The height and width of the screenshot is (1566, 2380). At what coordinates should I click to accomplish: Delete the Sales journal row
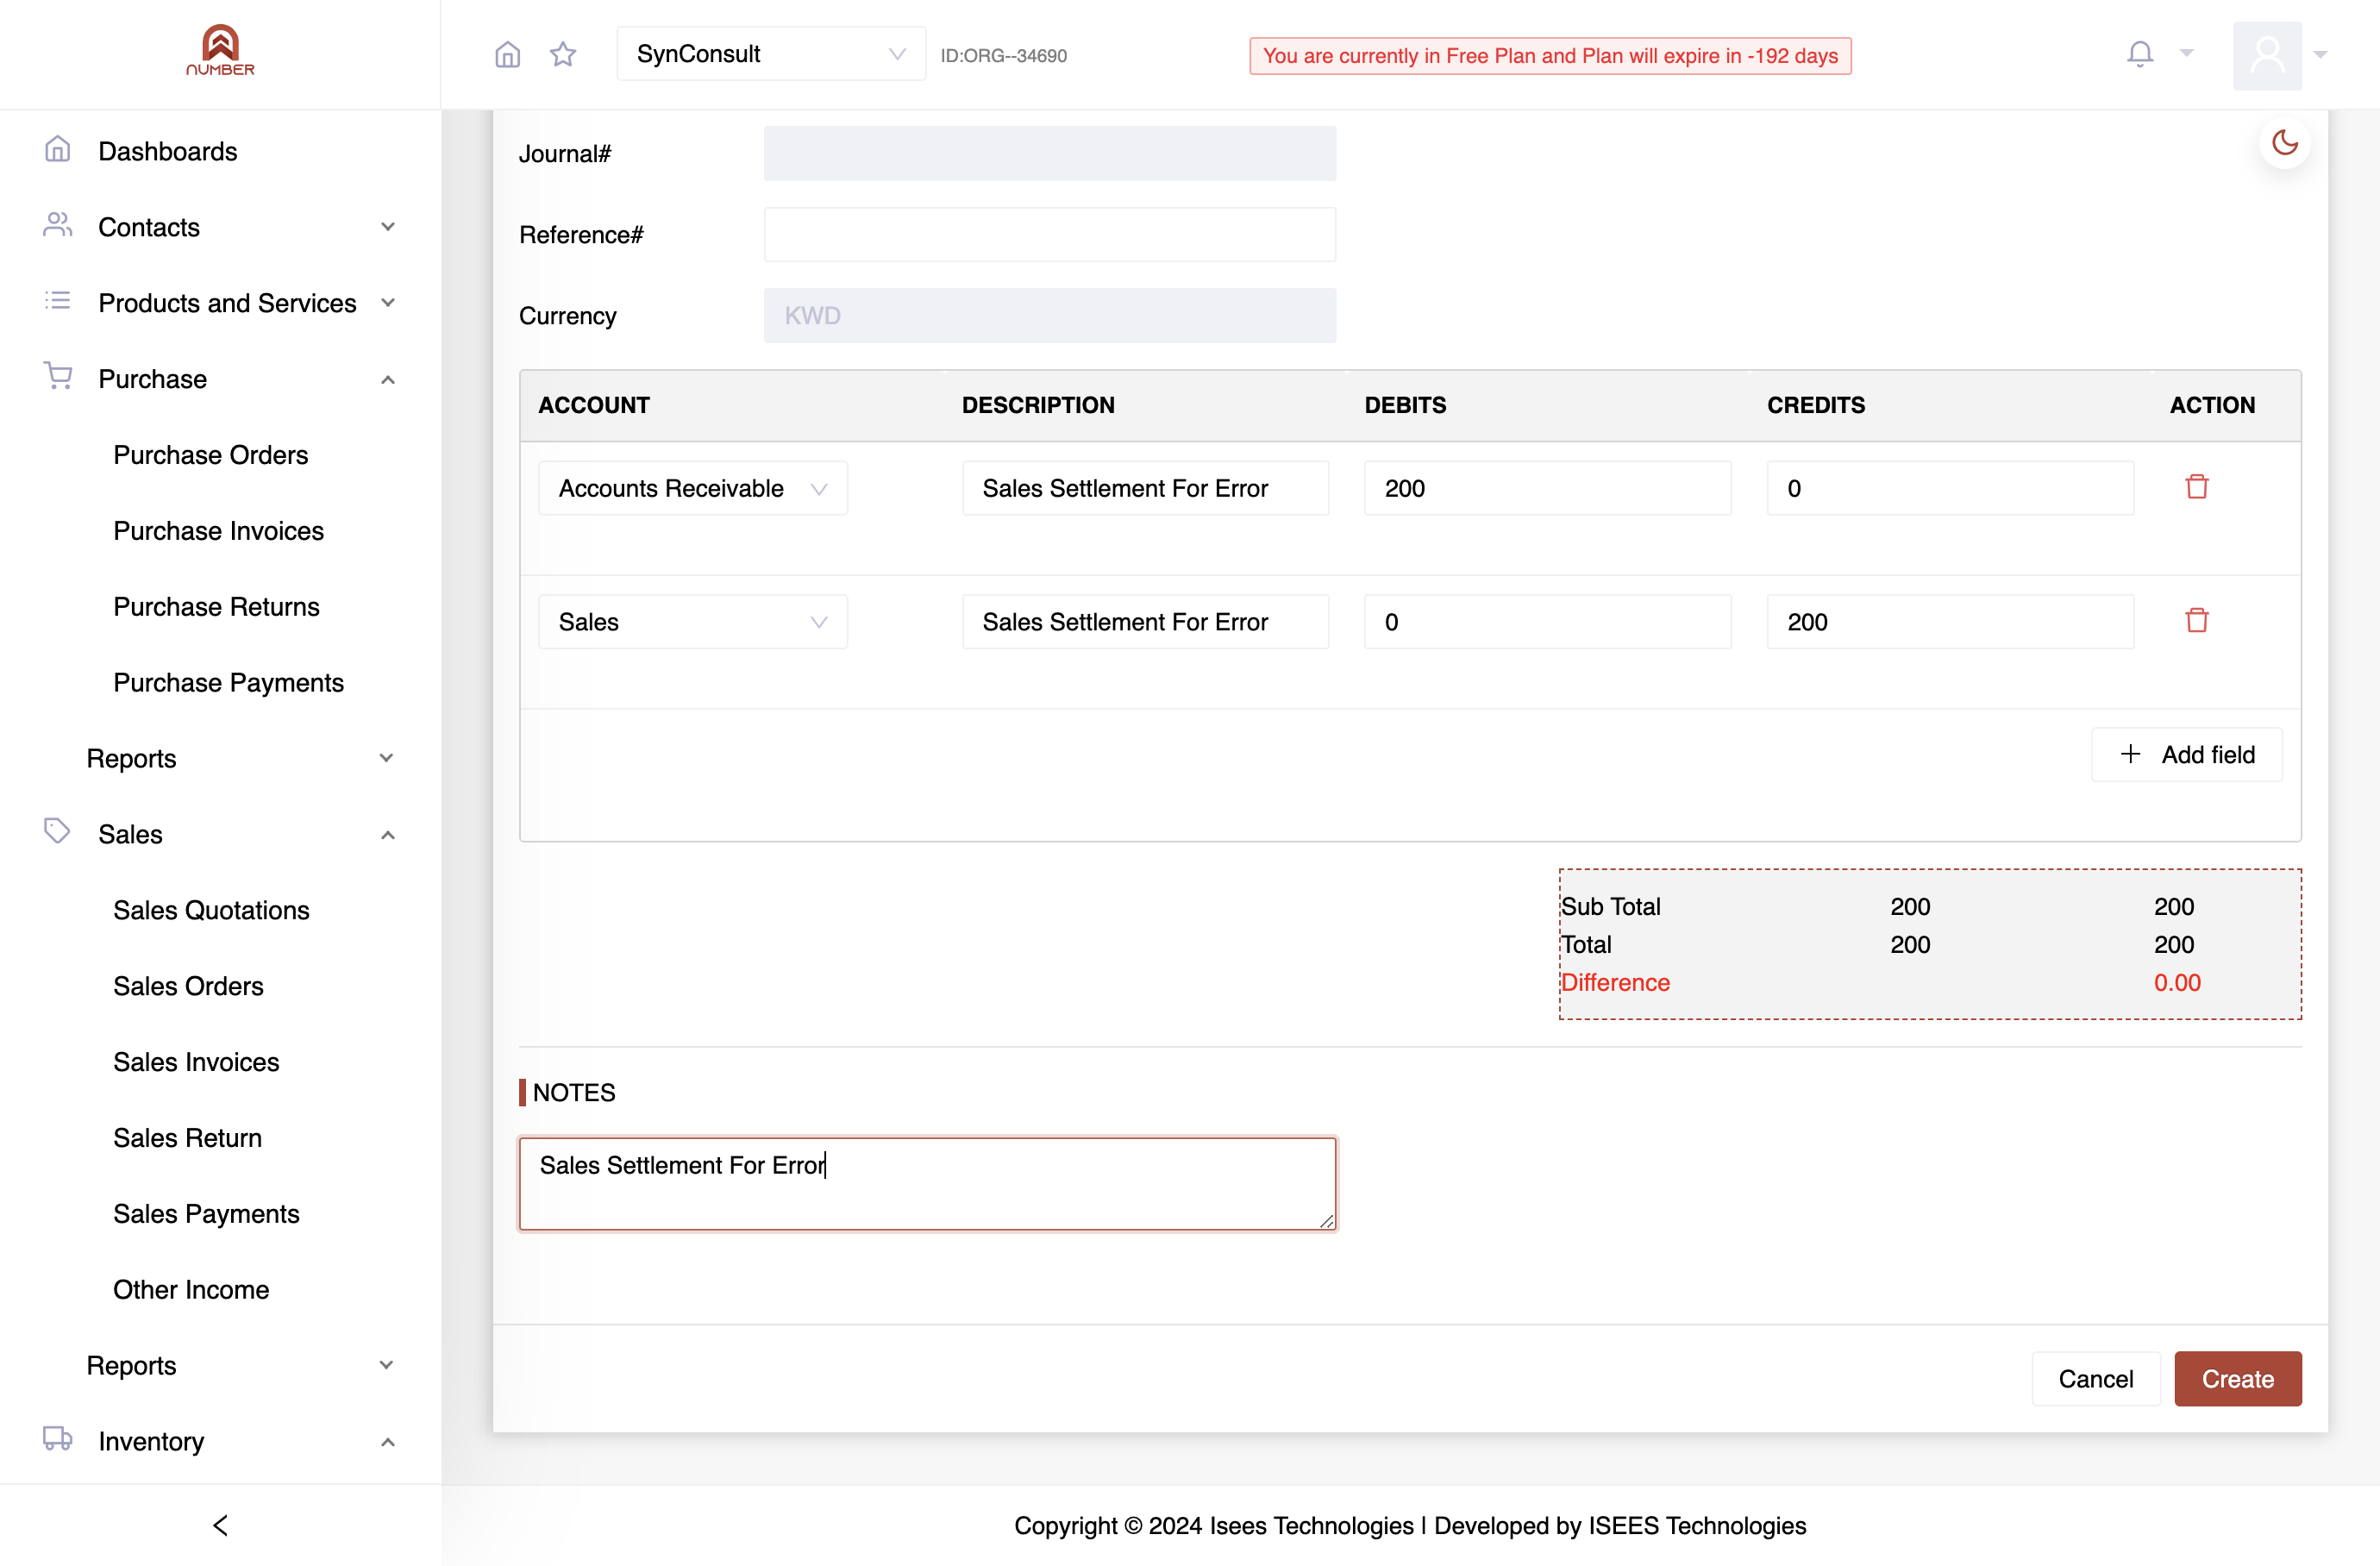tap(2197, 621)
